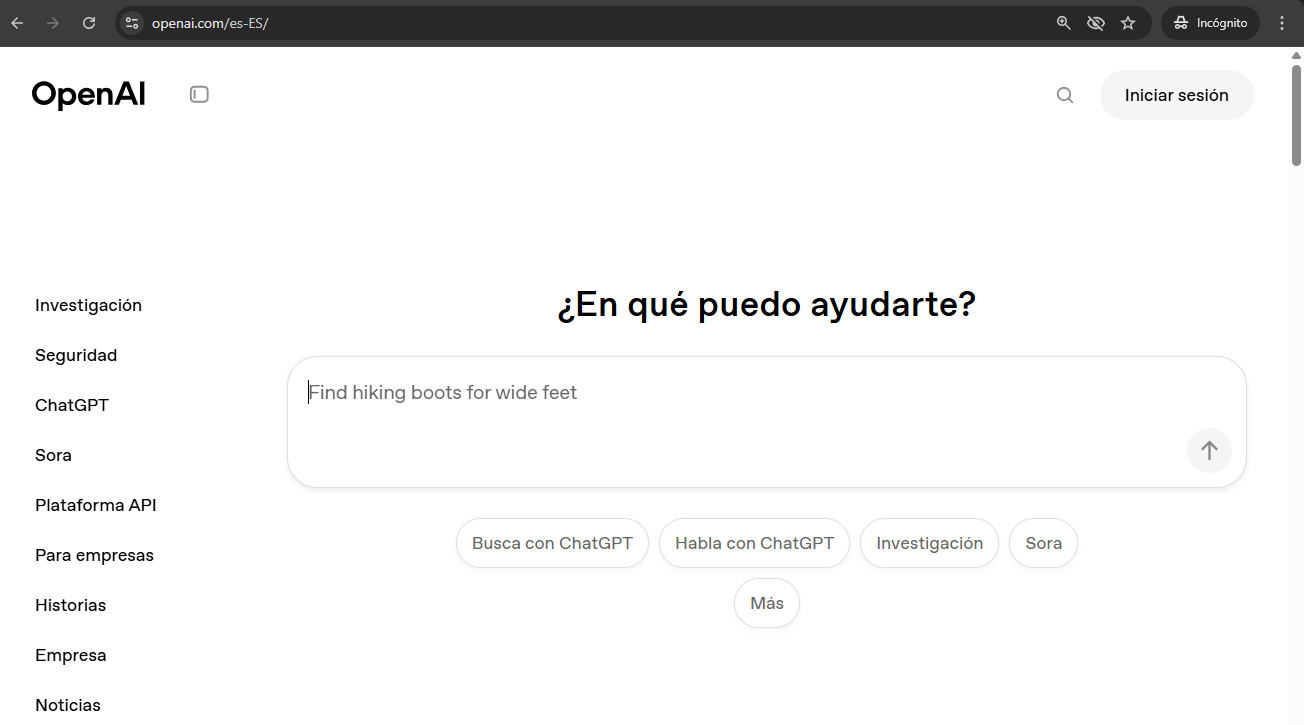The height and width of the screenshot is (725, 1304).
Task: Click the ¿En qué puedo ayudarte? heading
Action: [x=766, y=305]
